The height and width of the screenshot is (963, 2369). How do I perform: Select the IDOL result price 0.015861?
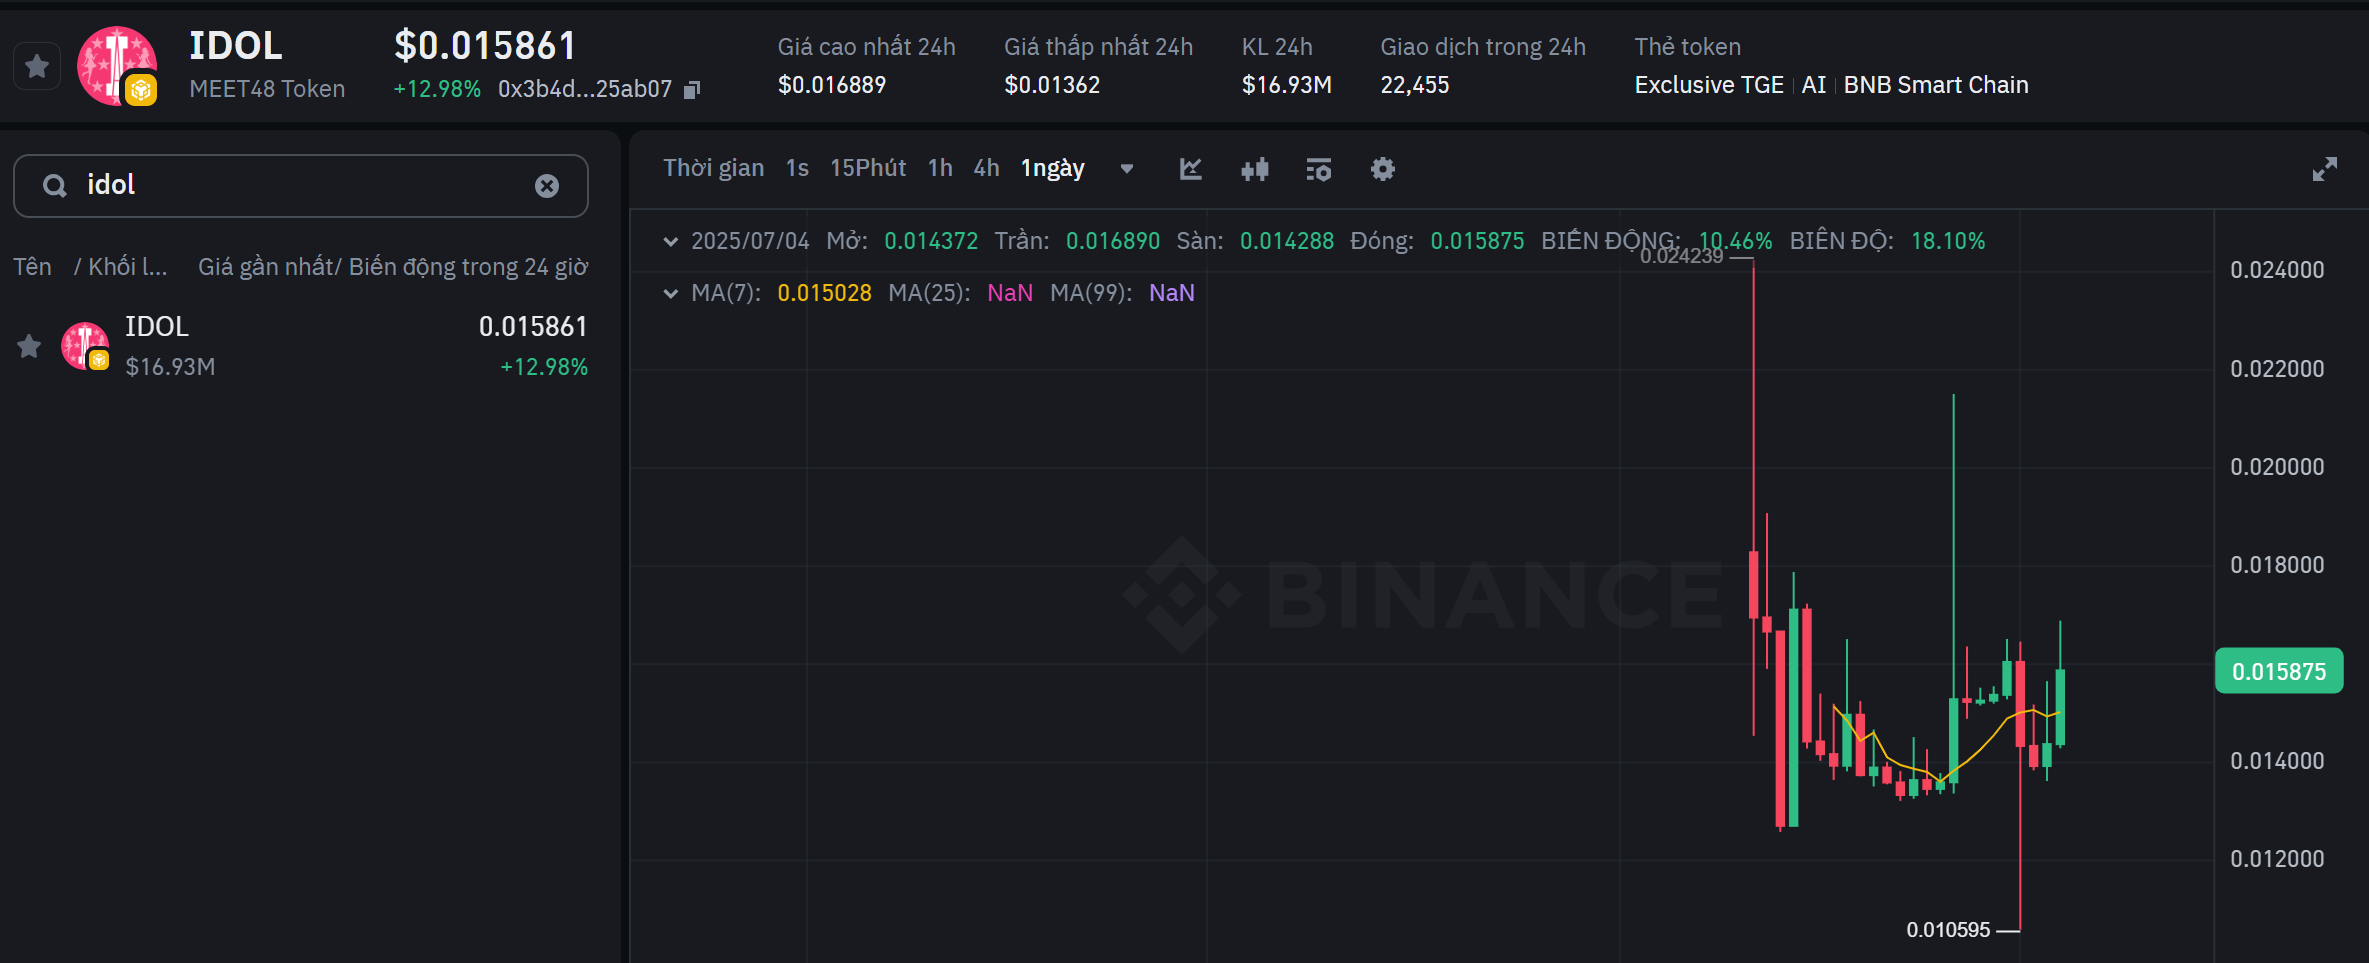click(533, 327)
